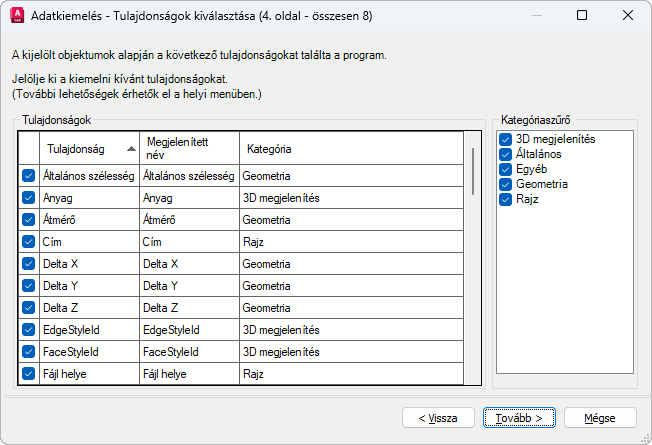Viewport: 652px width, 445px height.
Task: Go back with the < Vissza button
Action: click(438, 417)
